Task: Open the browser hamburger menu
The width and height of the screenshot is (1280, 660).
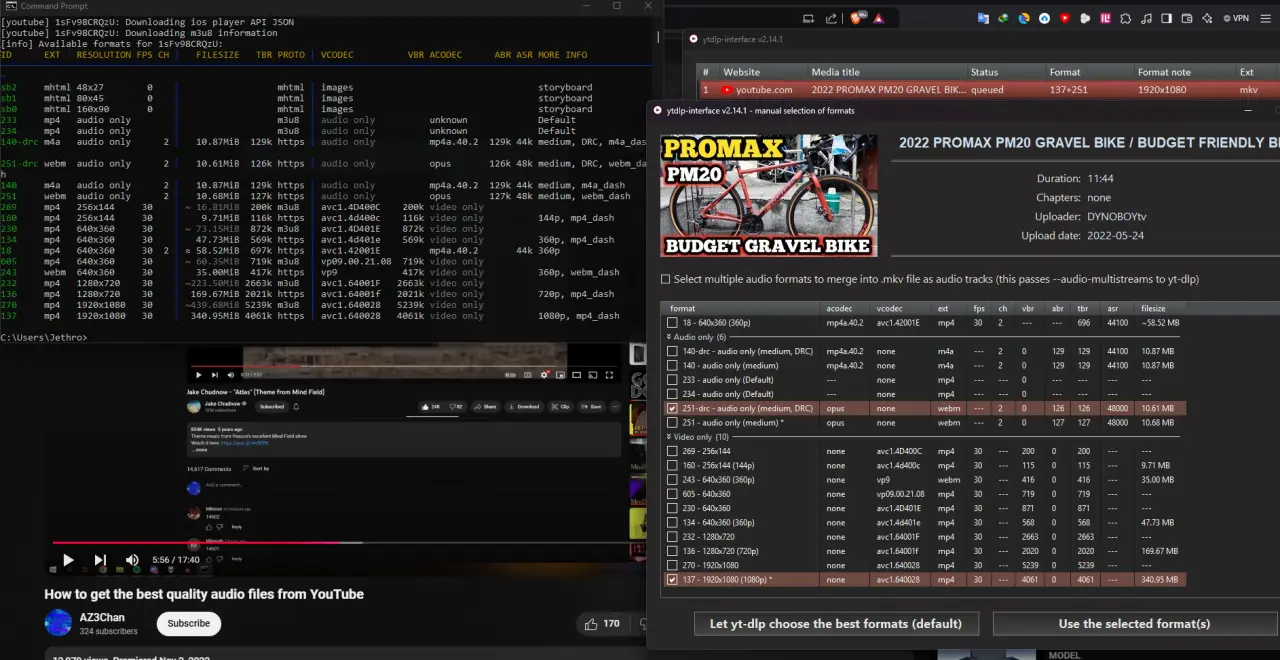Action: pos(1265,18)
